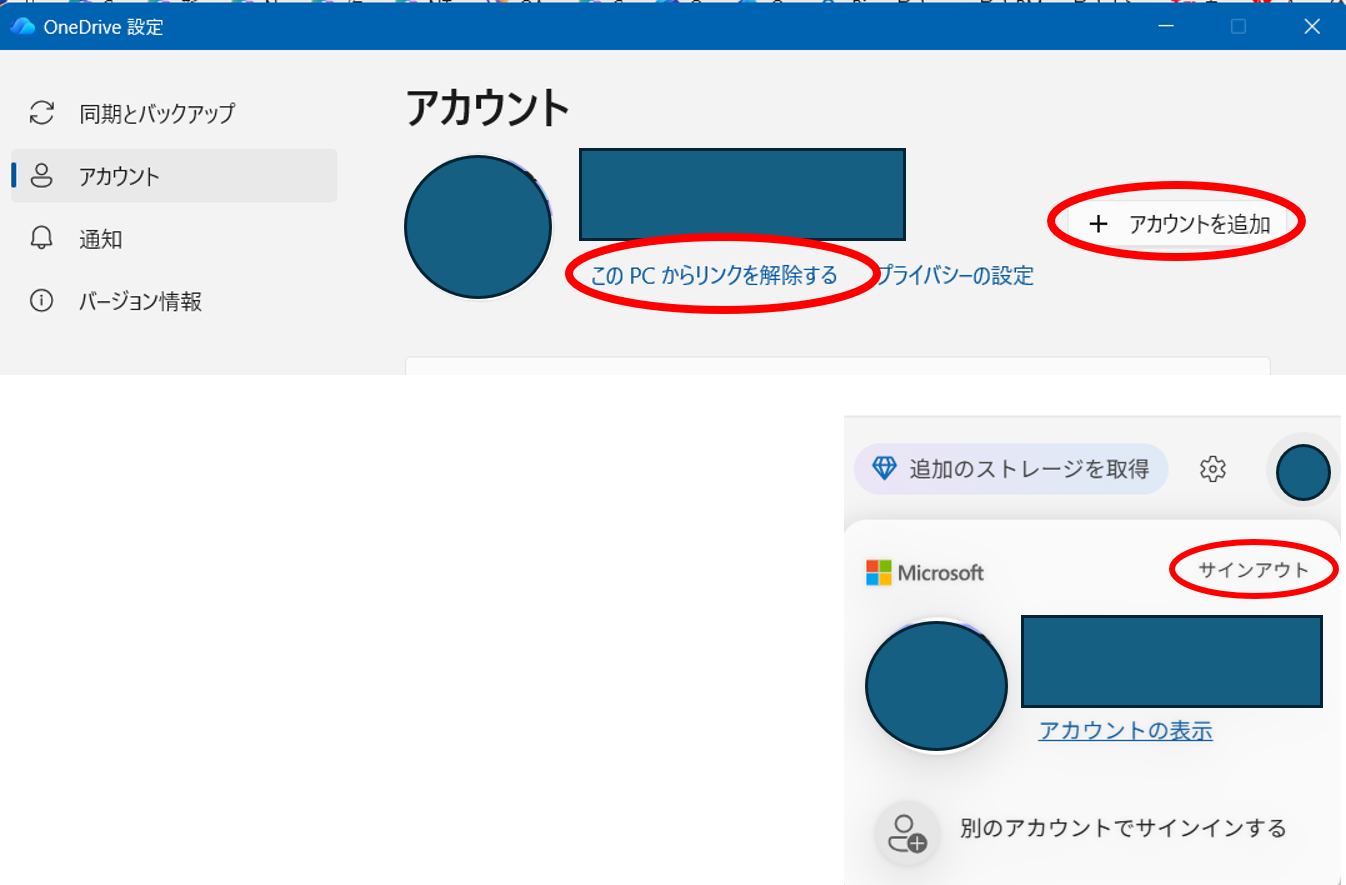Open the settings gear icon in the web header
Viewport: 1346px width, 885px height.
1213,469
